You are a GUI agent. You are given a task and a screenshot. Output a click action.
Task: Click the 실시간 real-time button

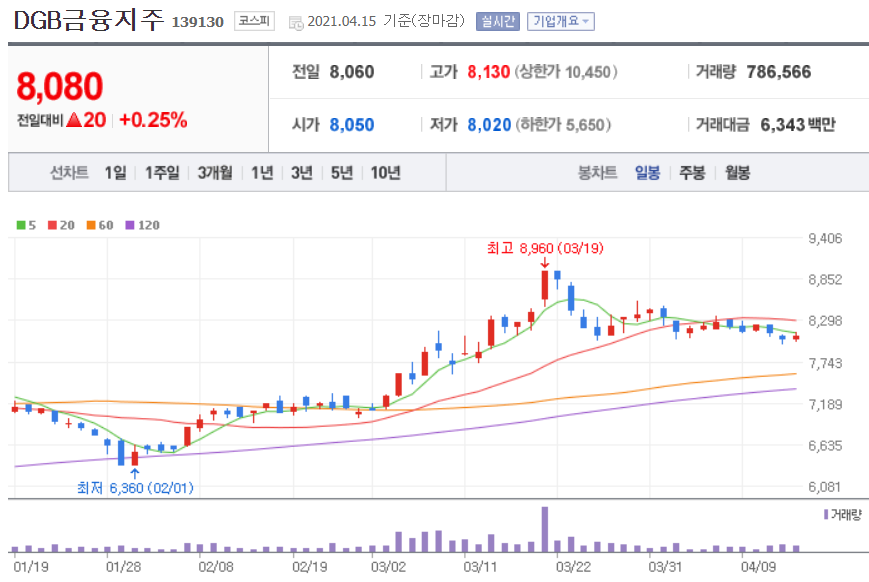pos(498,22)
